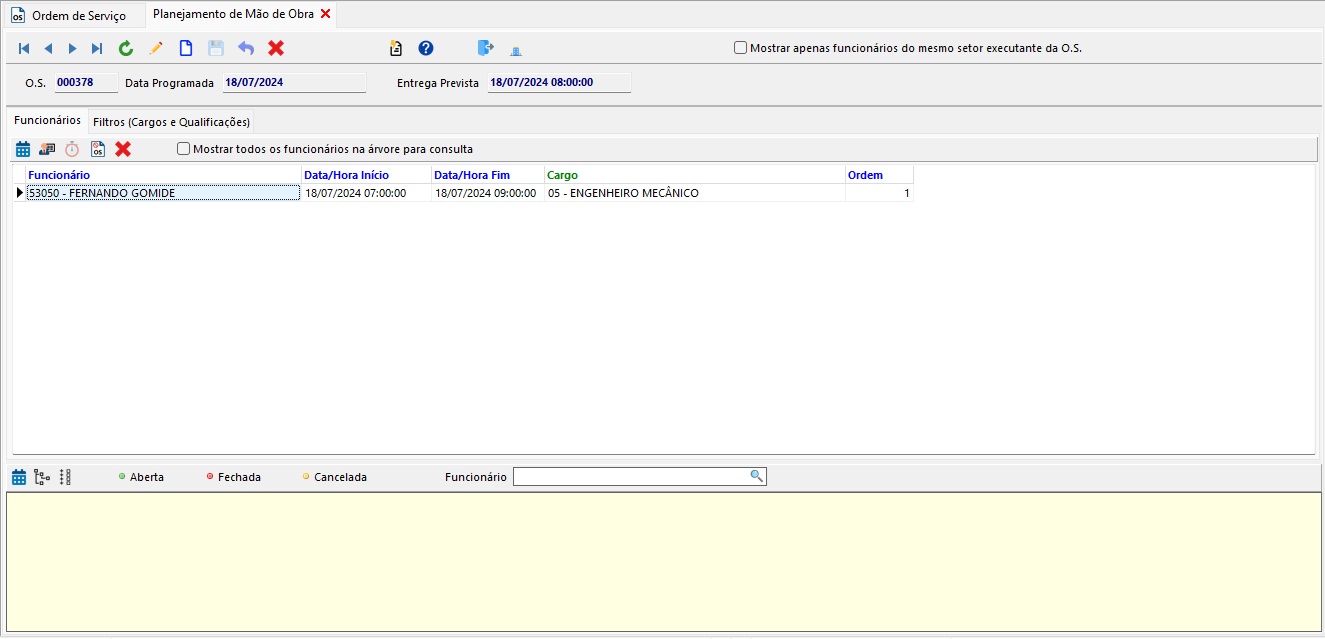Click the calendar icon in the bottom panel

click(19, 477)
